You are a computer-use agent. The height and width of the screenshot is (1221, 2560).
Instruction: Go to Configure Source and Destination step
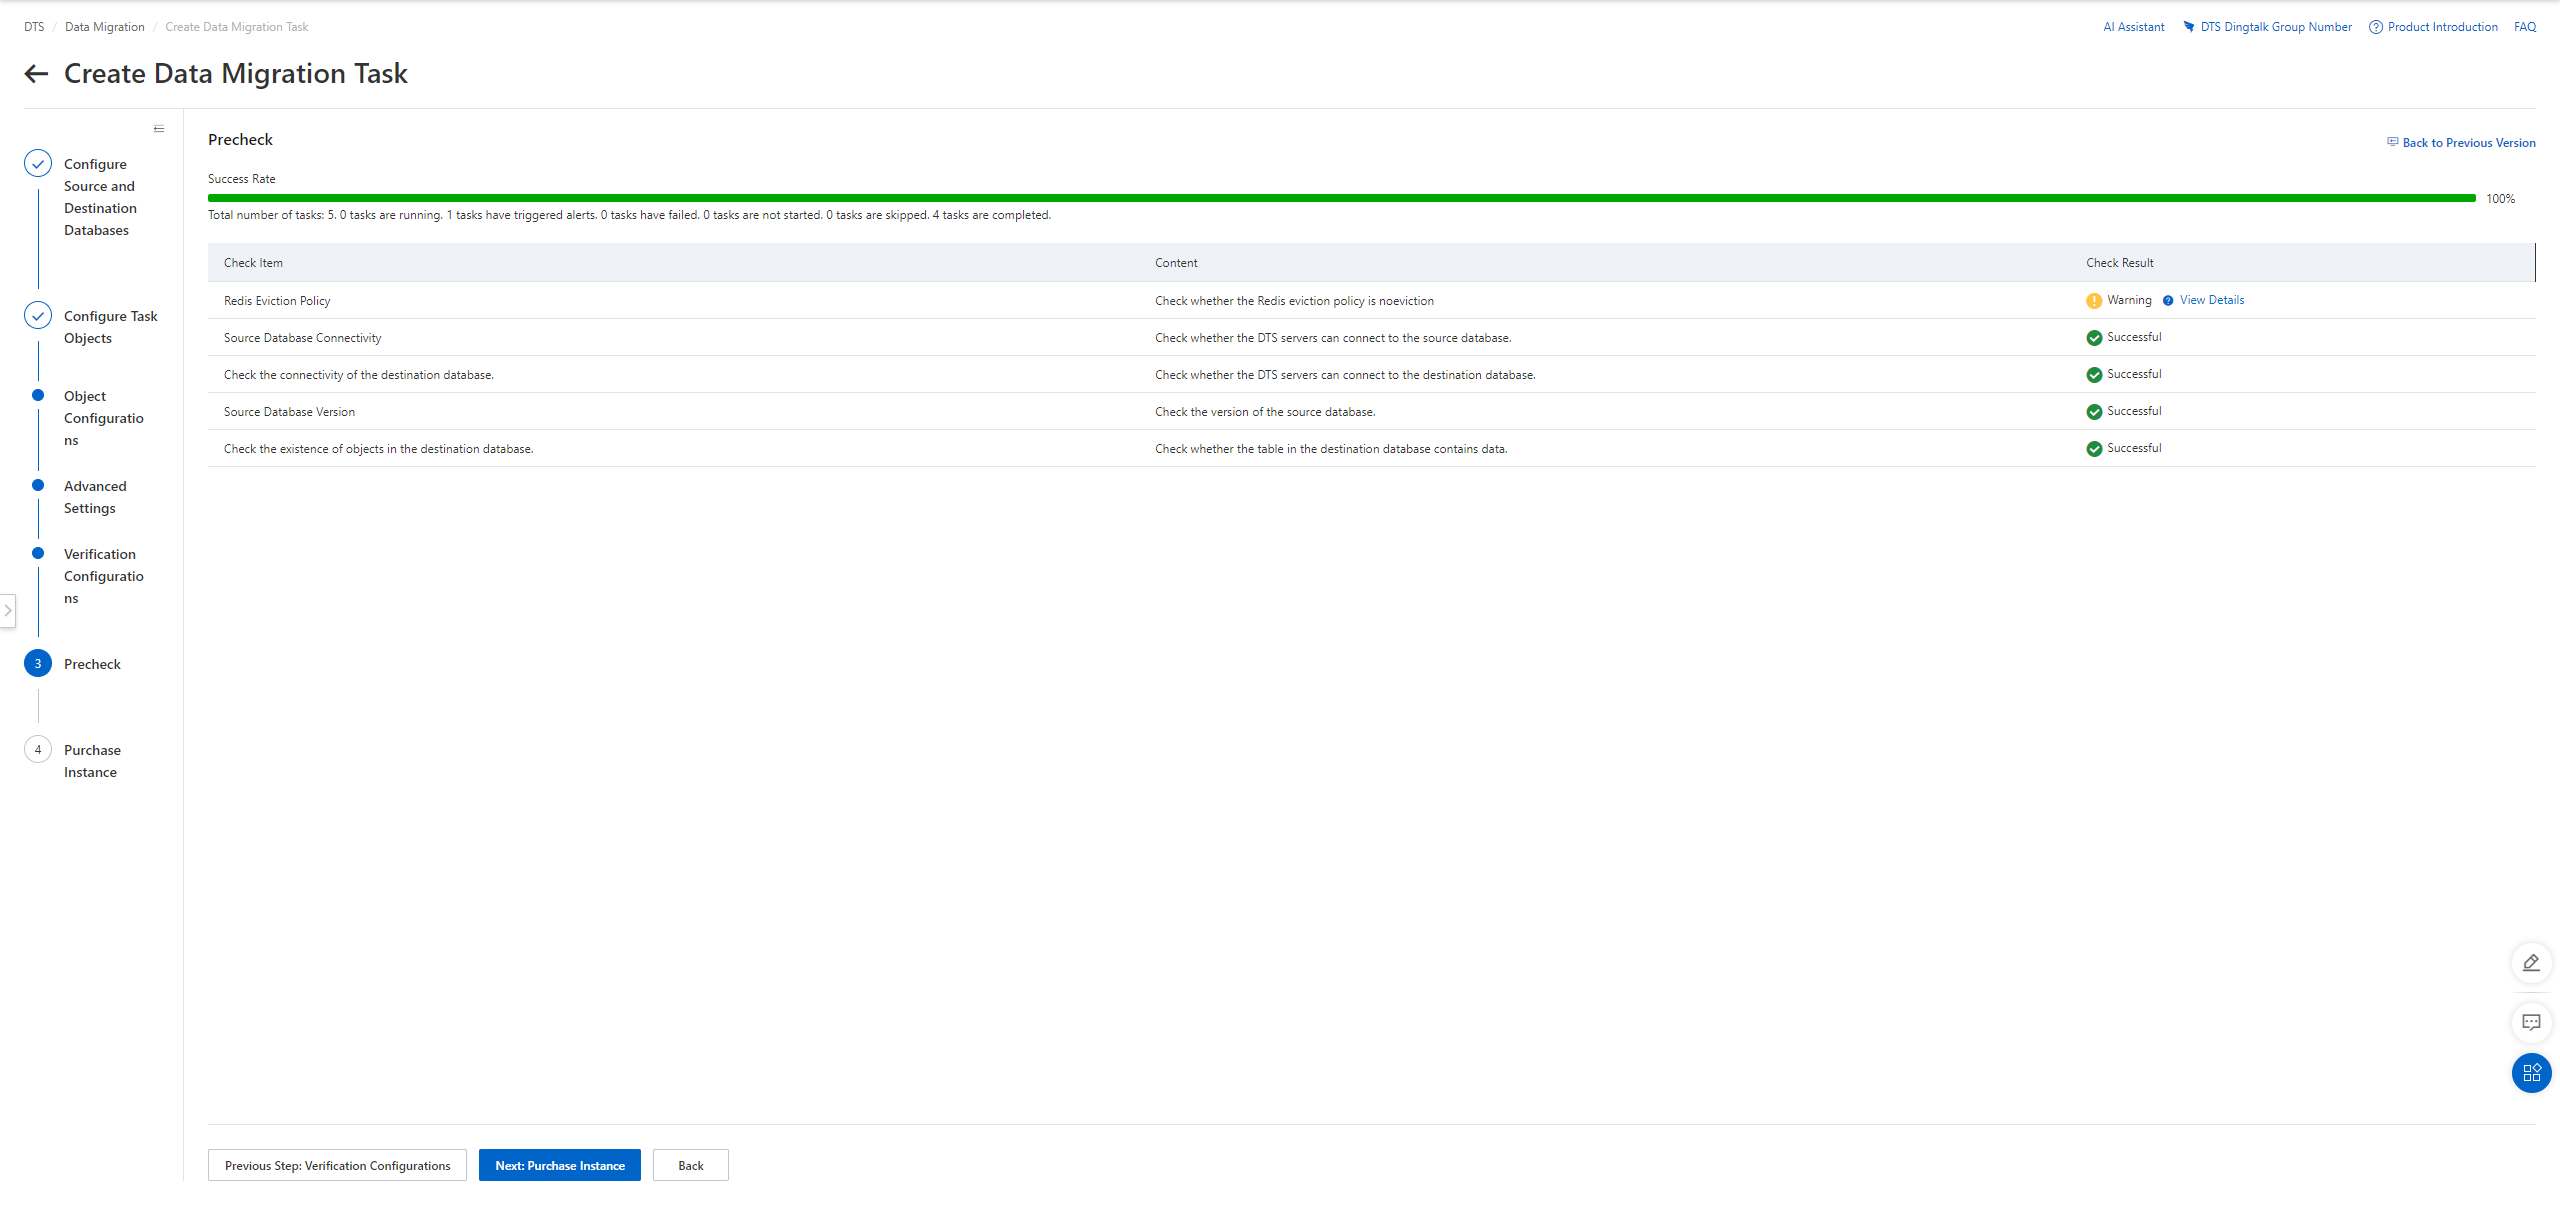(99, 197)
